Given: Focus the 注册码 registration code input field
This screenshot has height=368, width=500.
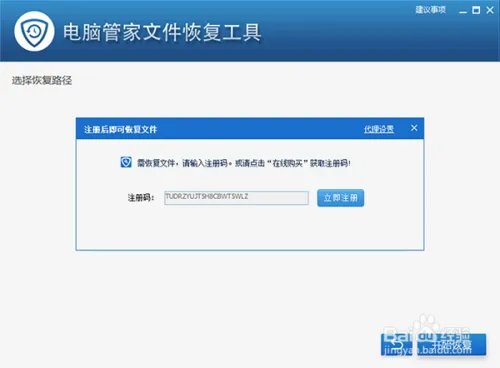Looking at the screenshot, I should (x=236, y=198).
